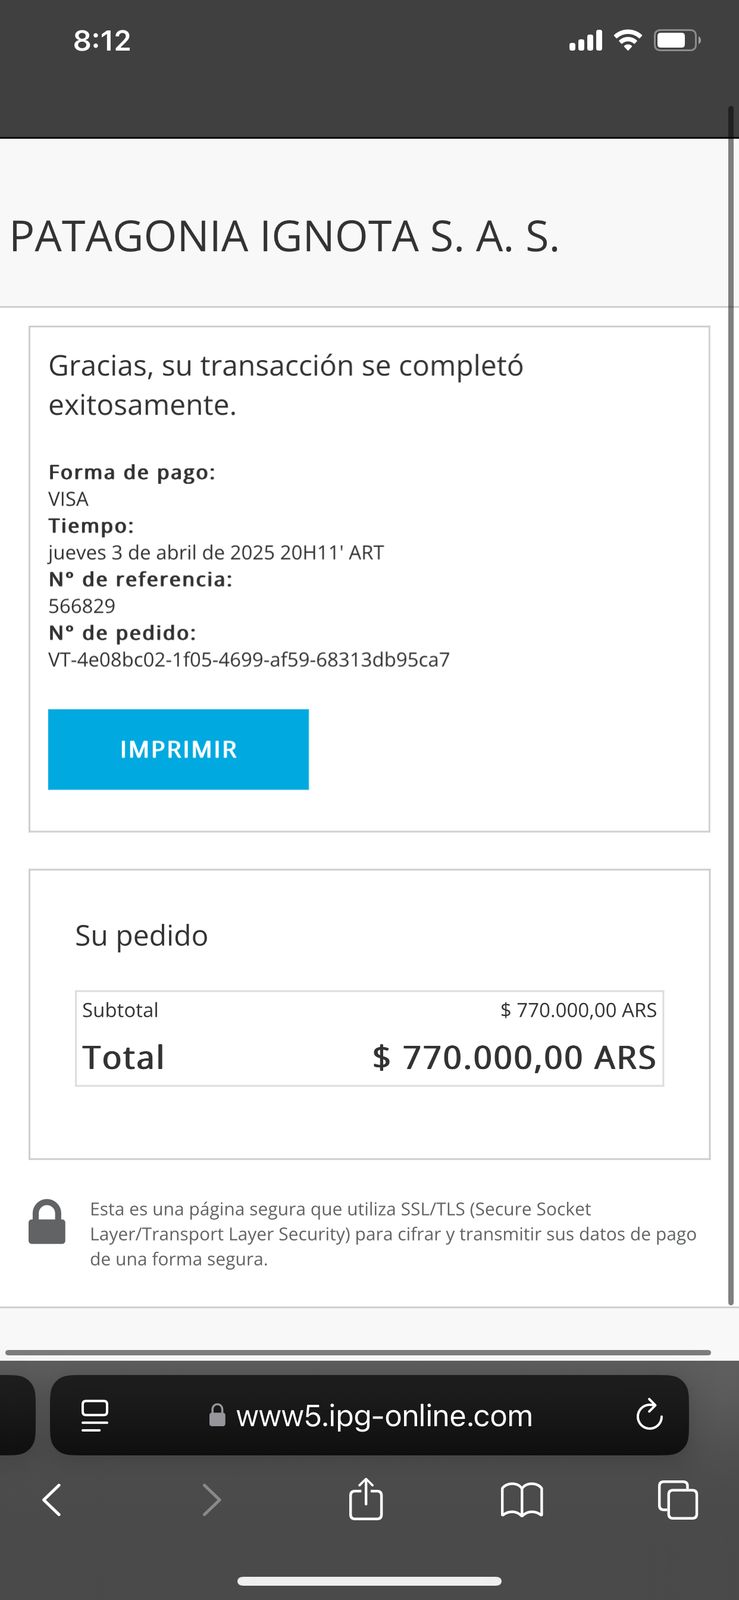Reload the page in address bar
The width and height of the screenshot is (739, 1600).
pos(649,1415)
